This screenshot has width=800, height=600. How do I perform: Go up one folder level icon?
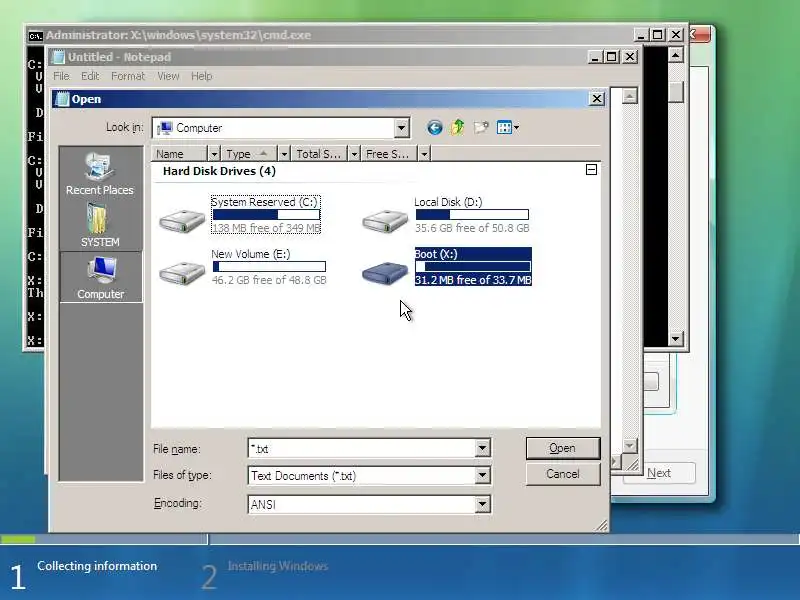[x=458, y=127]
